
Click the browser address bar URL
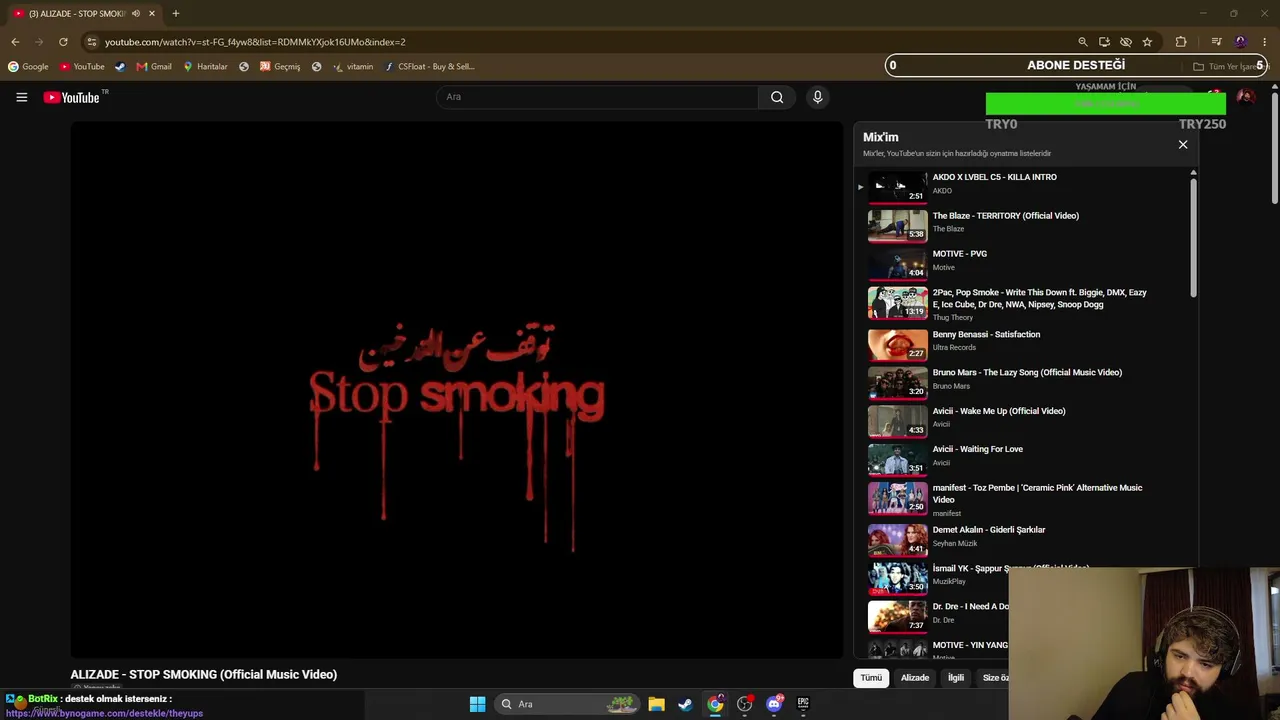(x=255, y=42)
